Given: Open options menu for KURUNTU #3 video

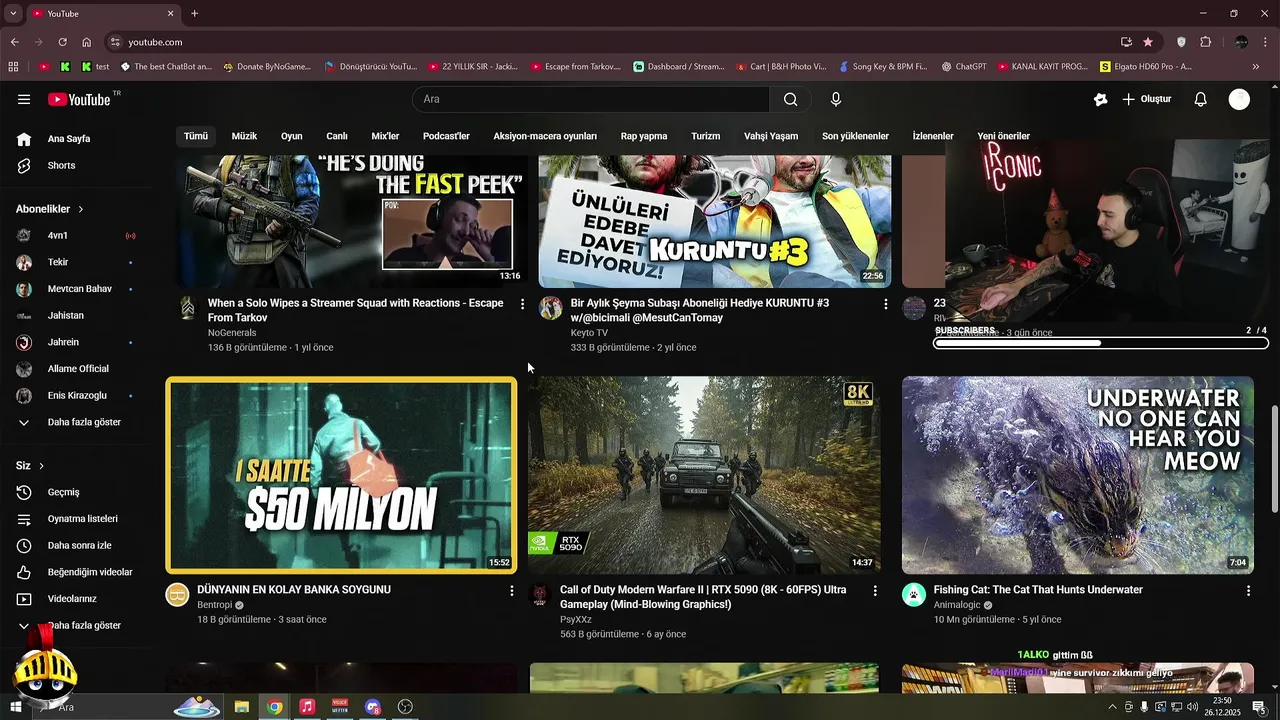Looking at the screenshot, I should pyautogui.click(x=885, y=303).
